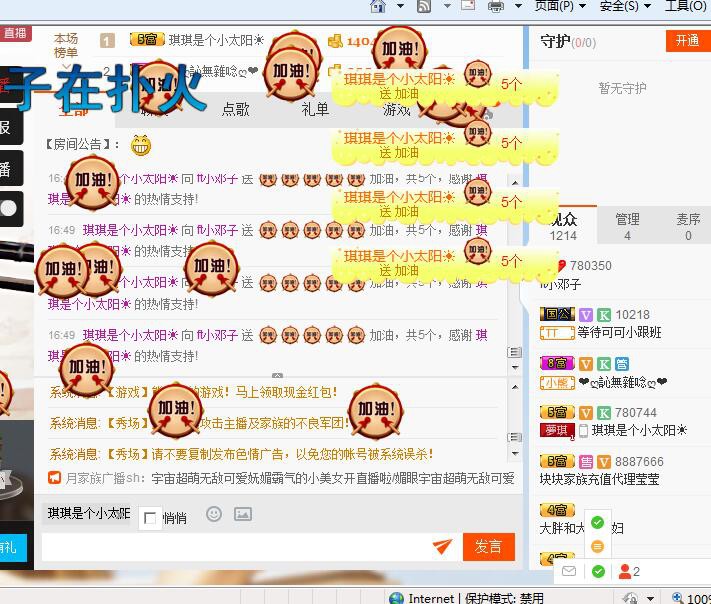
Task: Click system message about 复制发布色情广告
Action: [241, 453]
